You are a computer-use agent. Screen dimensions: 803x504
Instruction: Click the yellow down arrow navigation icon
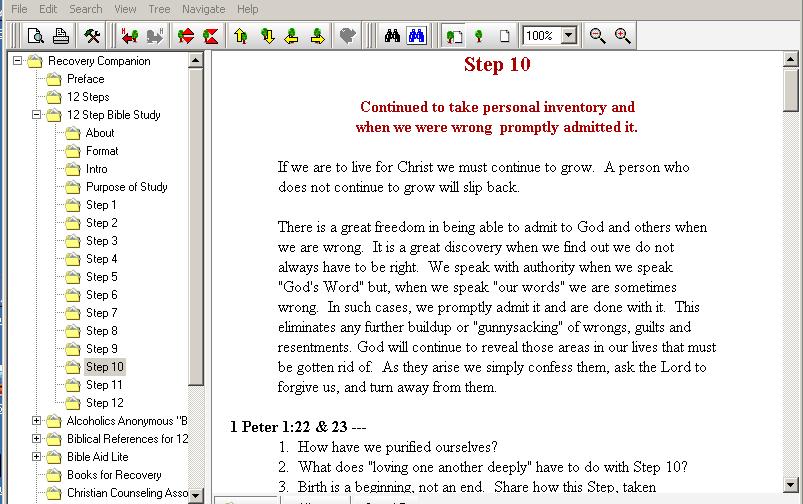(266, 36)
